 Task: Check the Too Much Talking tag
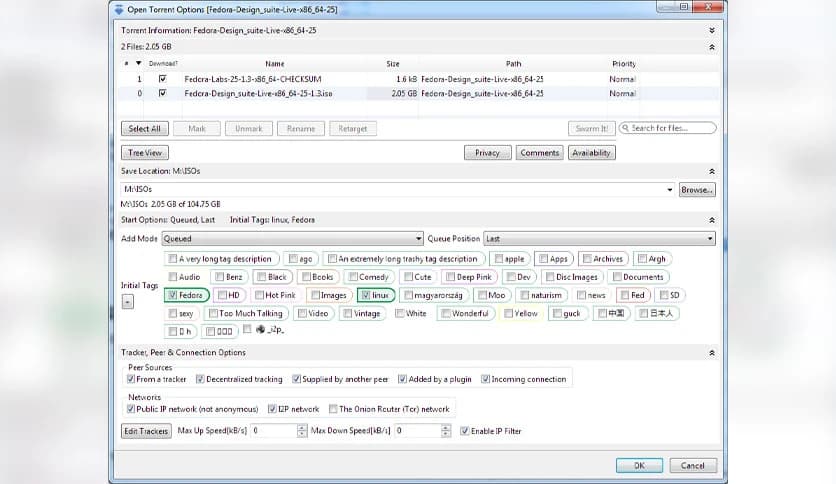coord(213,313)
